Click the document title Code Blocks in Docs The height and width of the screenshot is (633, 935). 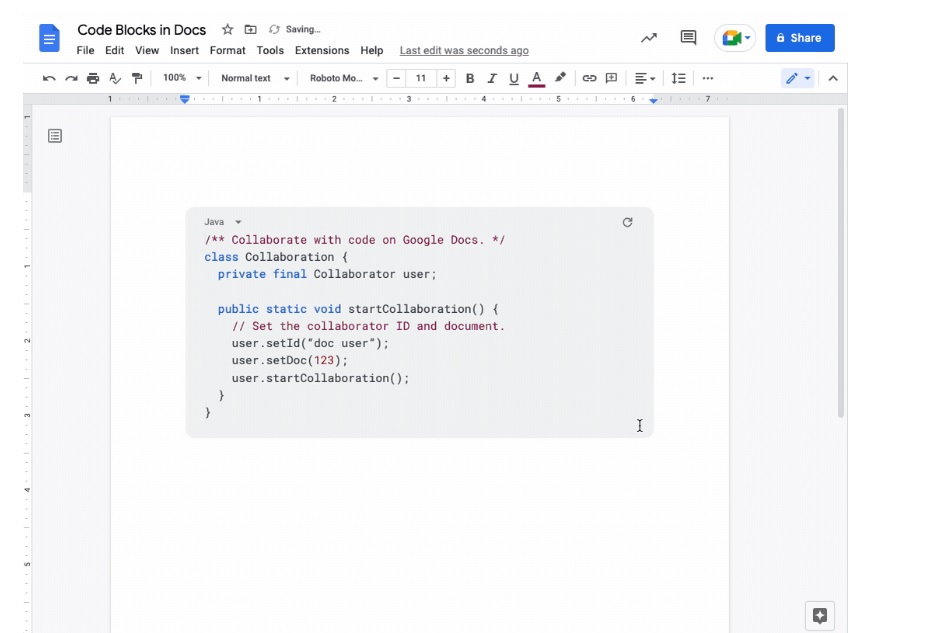[x=142, y=30]
